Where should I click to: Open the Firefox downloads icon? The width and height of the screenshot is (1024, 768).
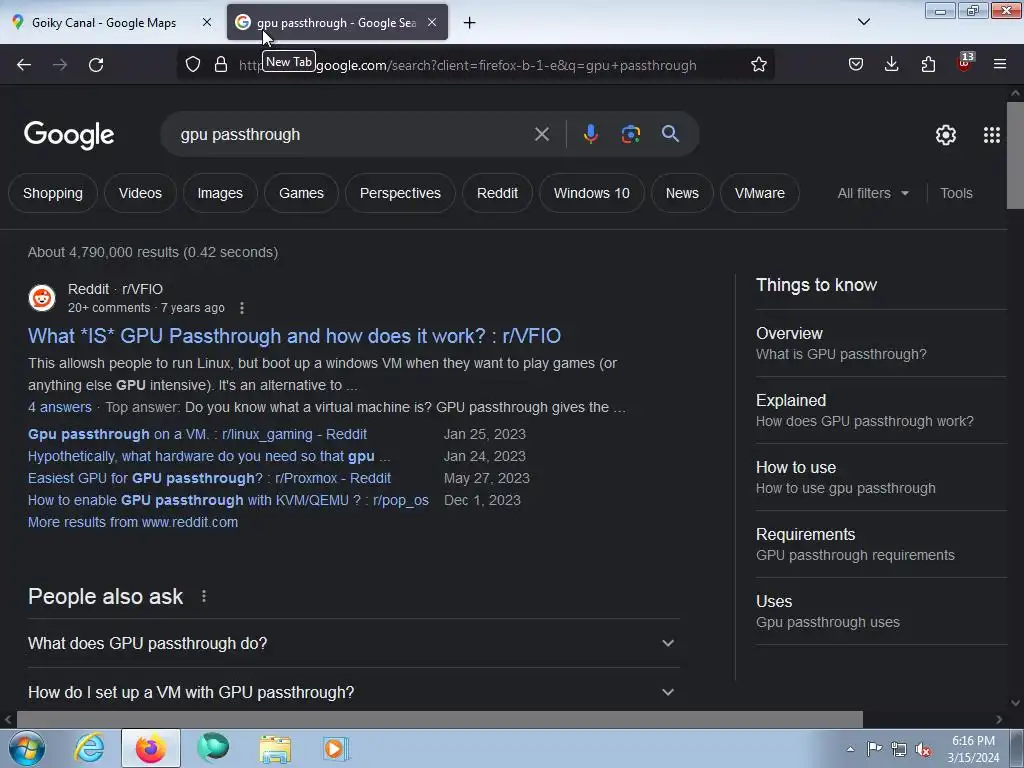click(x=891, y=65)
